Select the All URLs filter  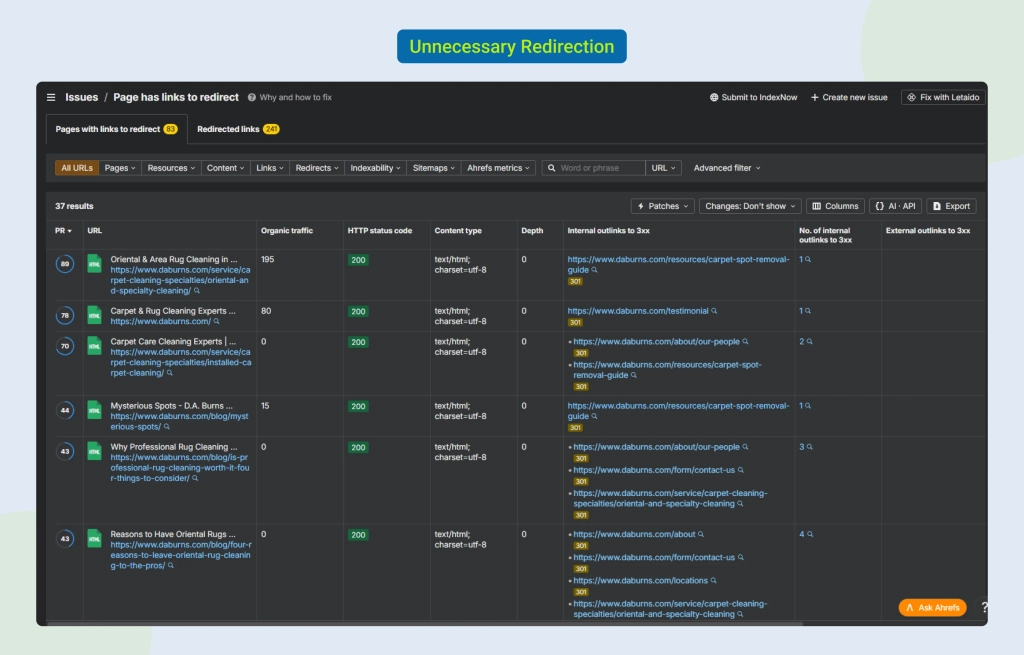coord(77,168)
